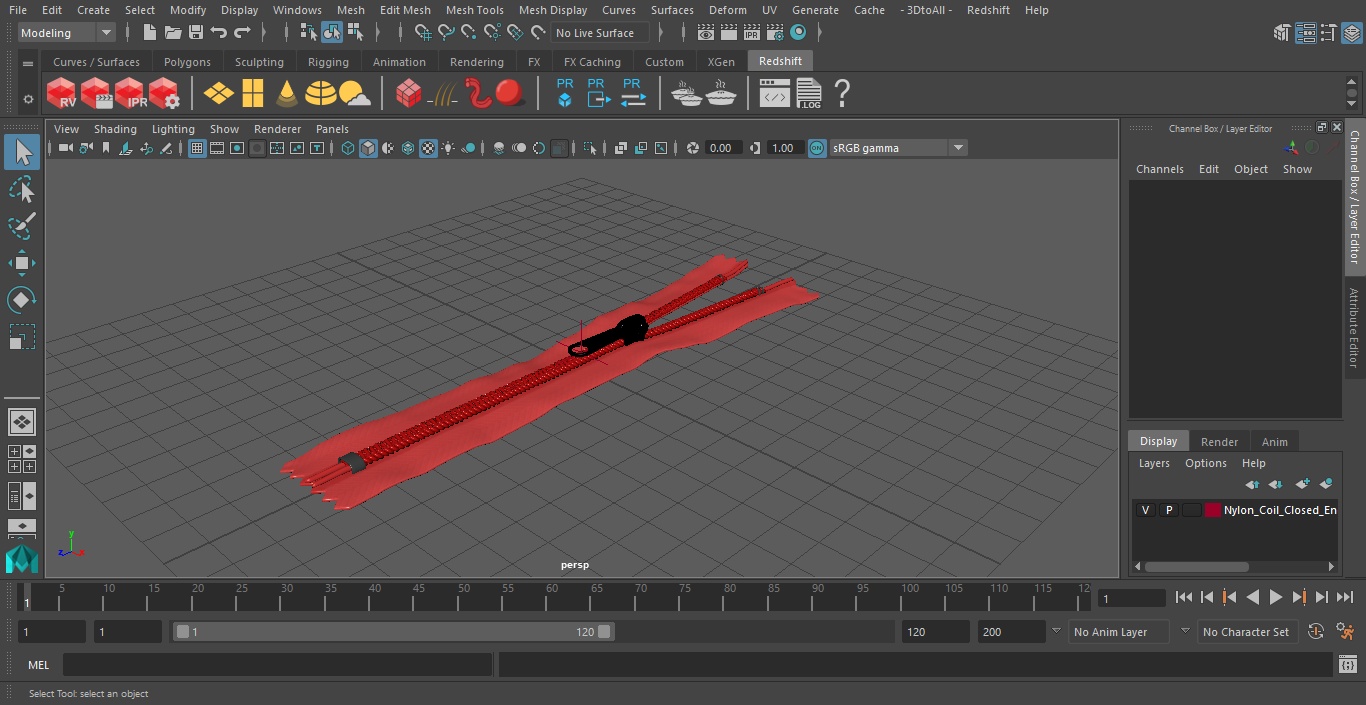Click range slider handle showing 120
Viewport: 1366px width, 705px height.
pyautogui.click(x=605, y=632)
